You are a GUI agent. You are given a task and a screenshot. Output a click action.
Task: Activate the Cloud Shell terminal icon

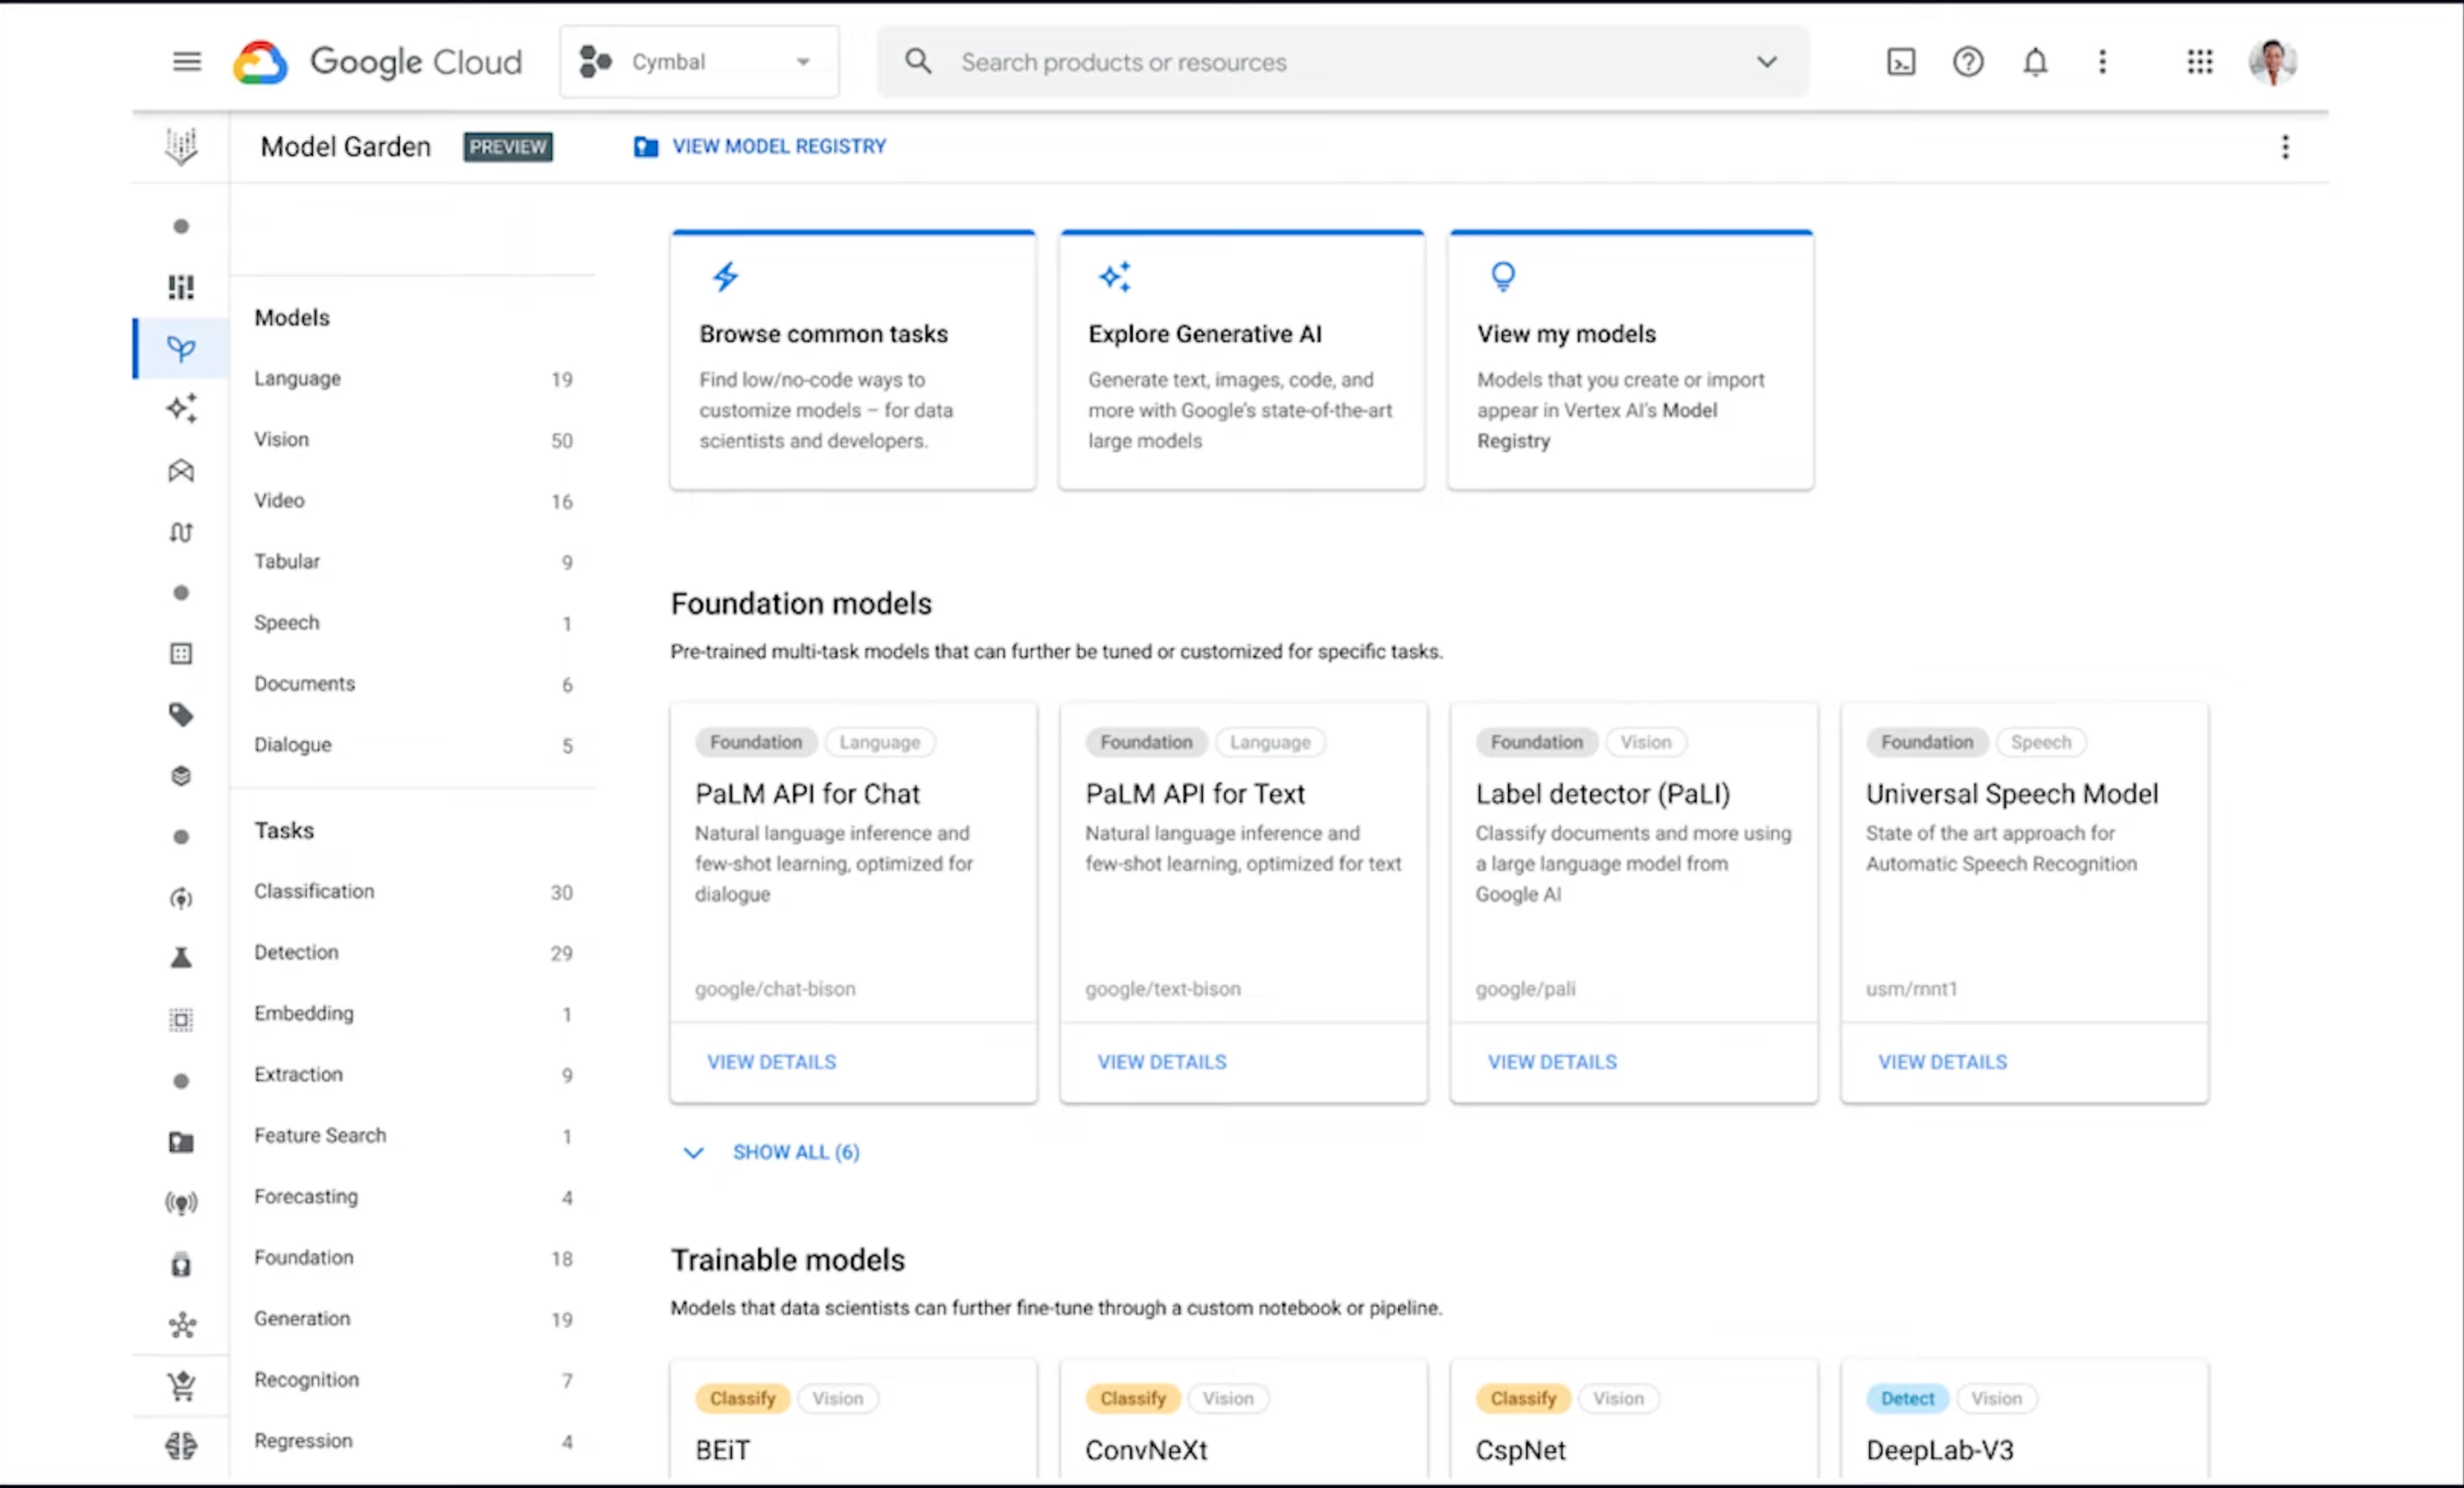pos(1901,62)
